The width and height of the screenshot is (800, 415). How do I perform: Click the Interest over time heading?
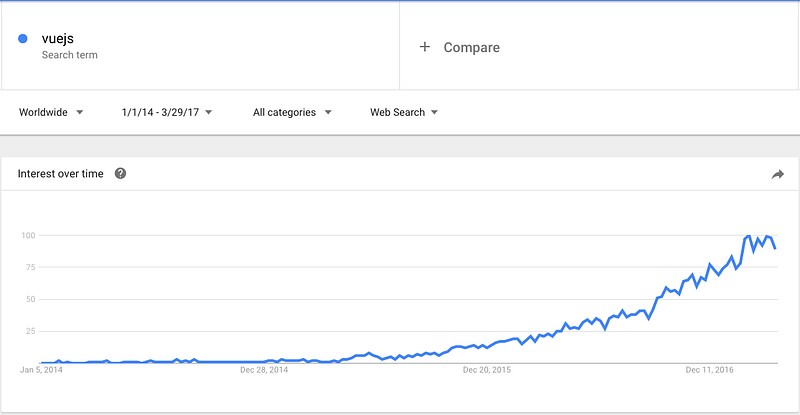point(60,174)
